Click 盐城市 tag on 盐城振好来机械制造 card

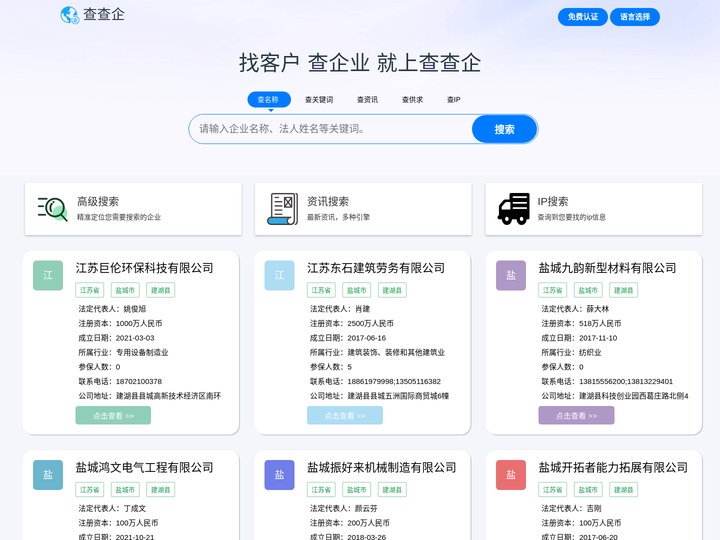point(356,490)
